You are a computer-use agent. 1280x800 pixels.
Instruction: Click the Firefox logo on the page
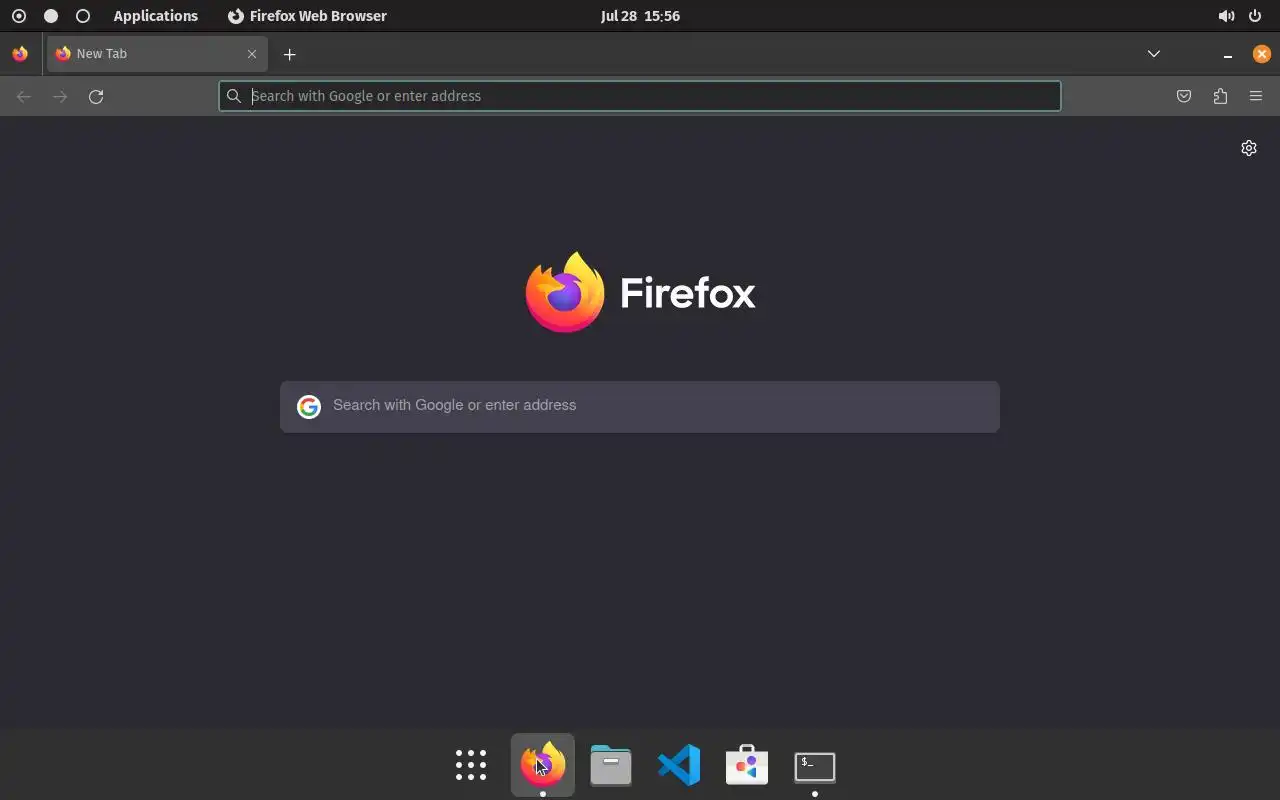(640, 292)
